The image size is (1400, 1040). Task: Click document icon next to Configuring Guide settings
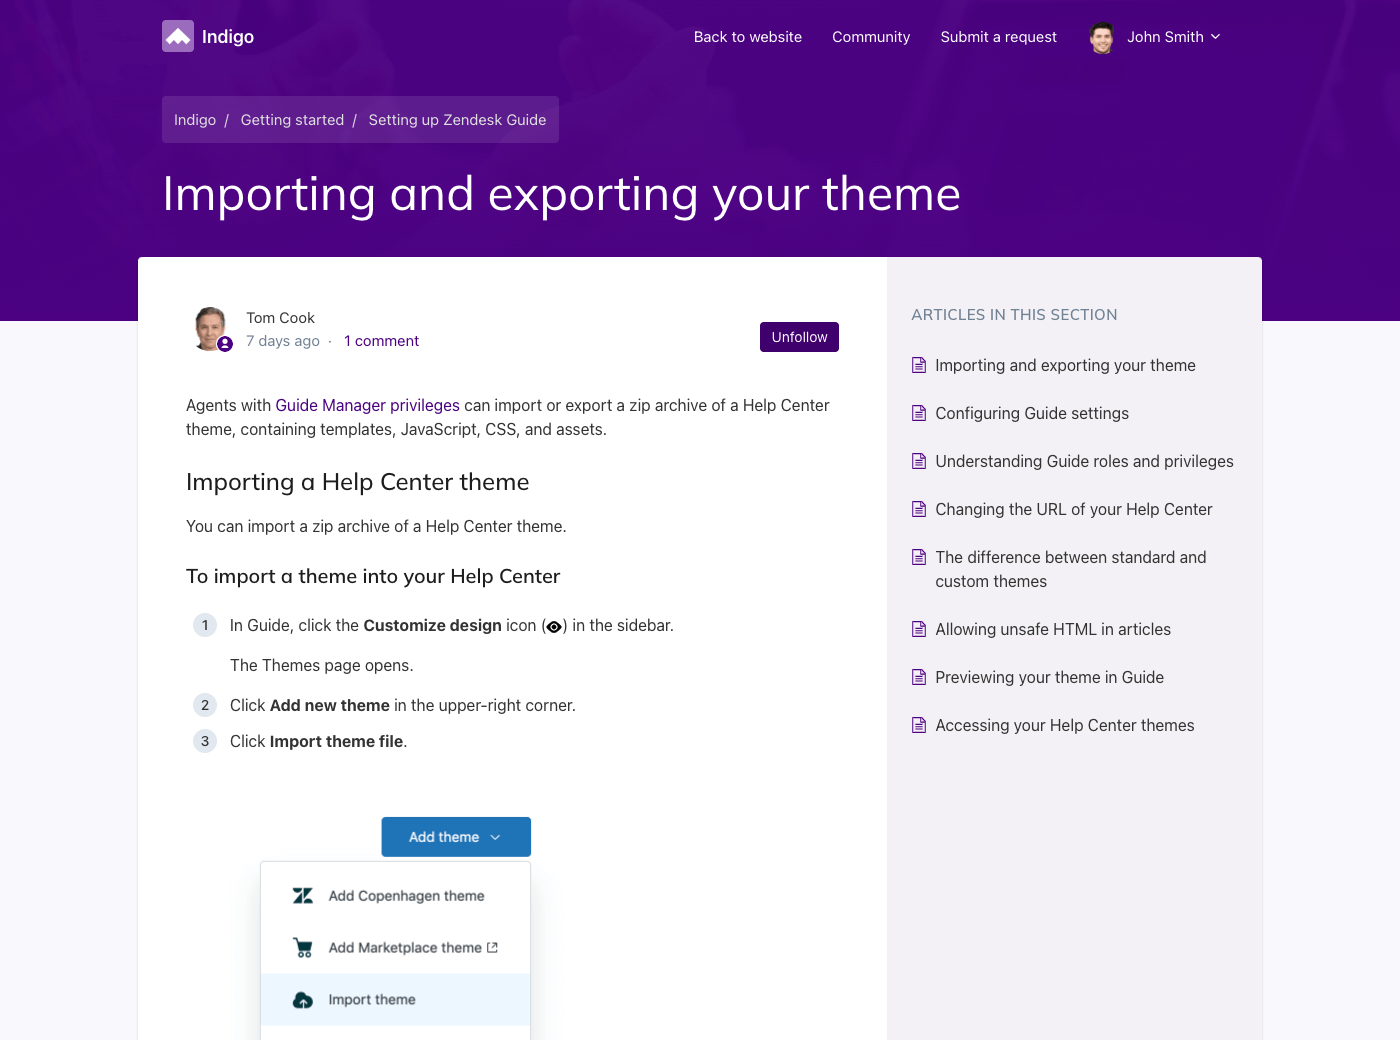point(919,414)
